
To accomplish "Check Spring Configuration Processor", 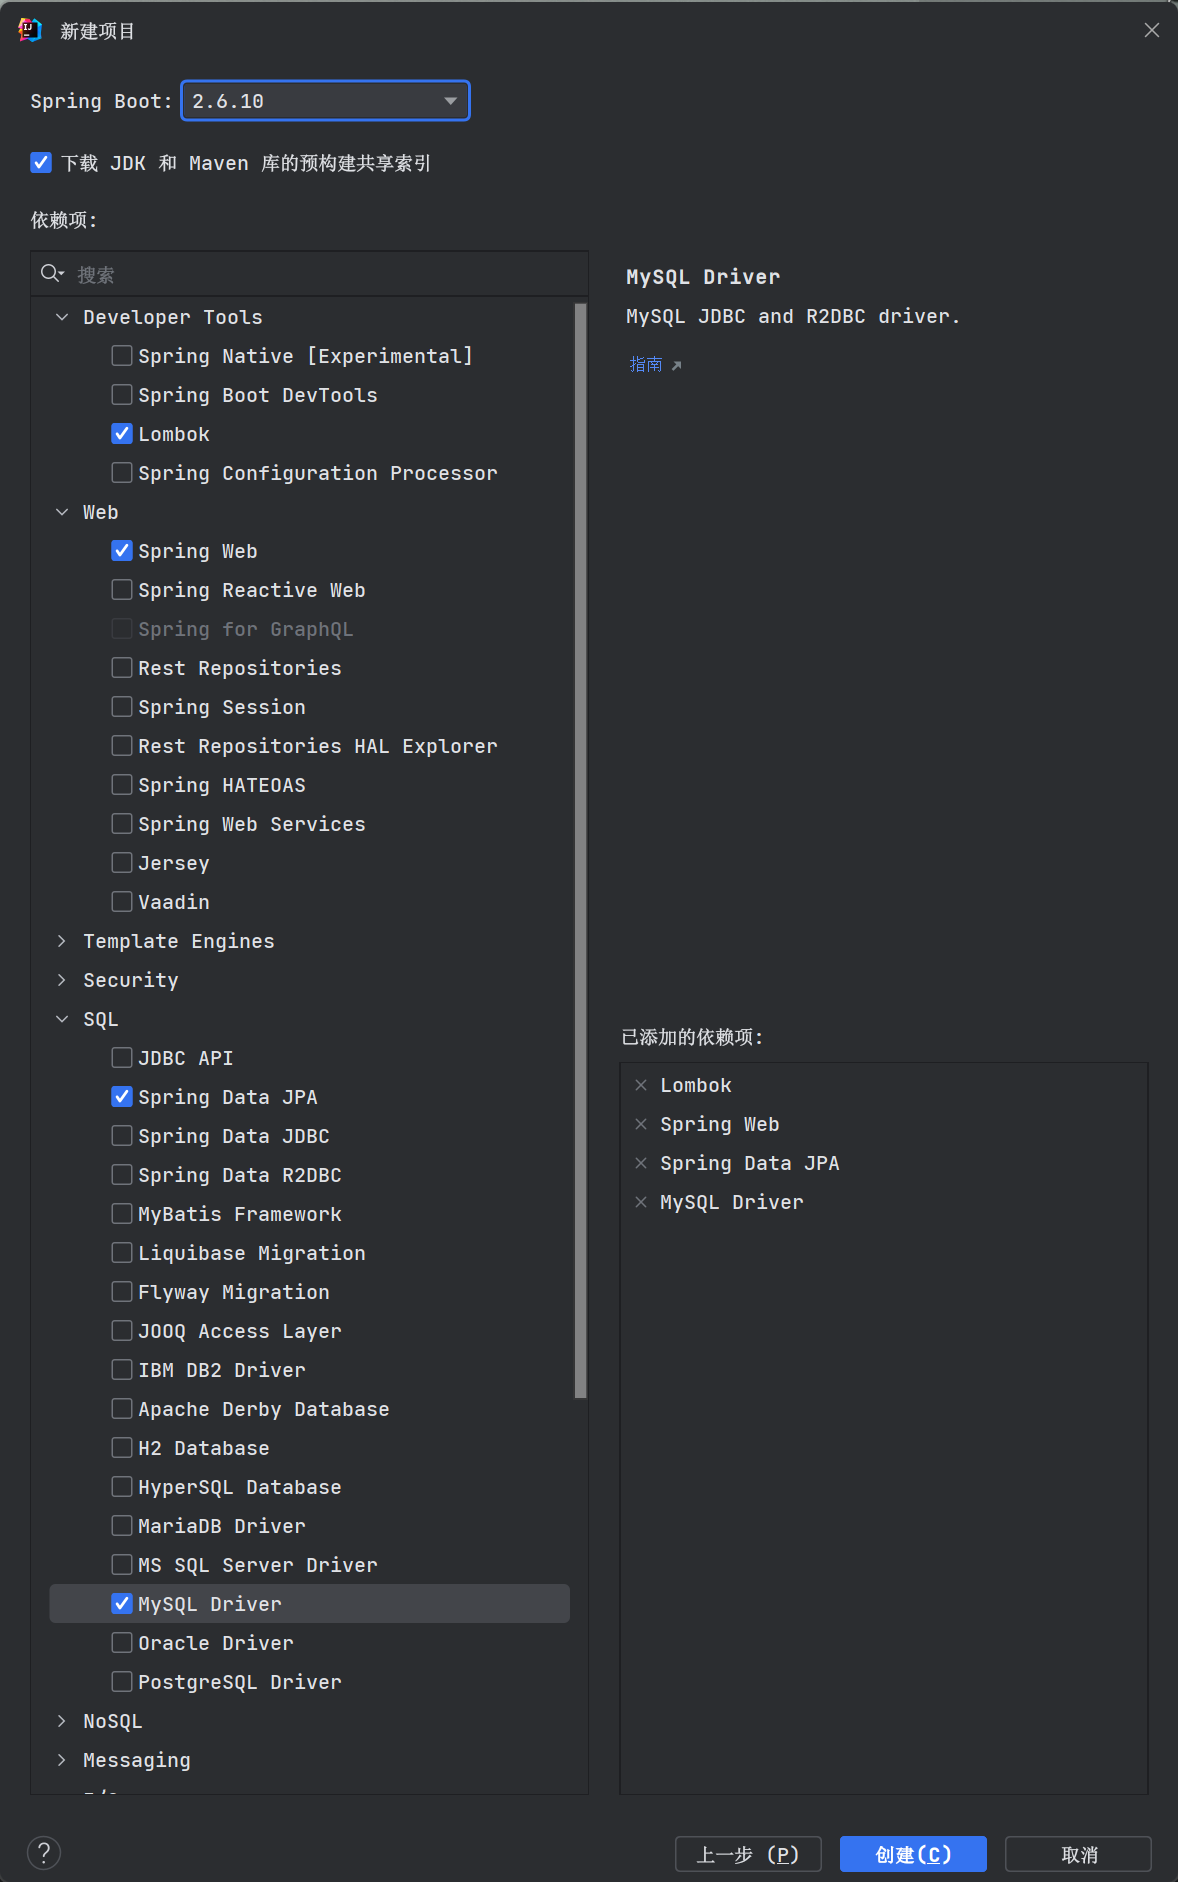I will pyautogui.click(x=122, y=472).
